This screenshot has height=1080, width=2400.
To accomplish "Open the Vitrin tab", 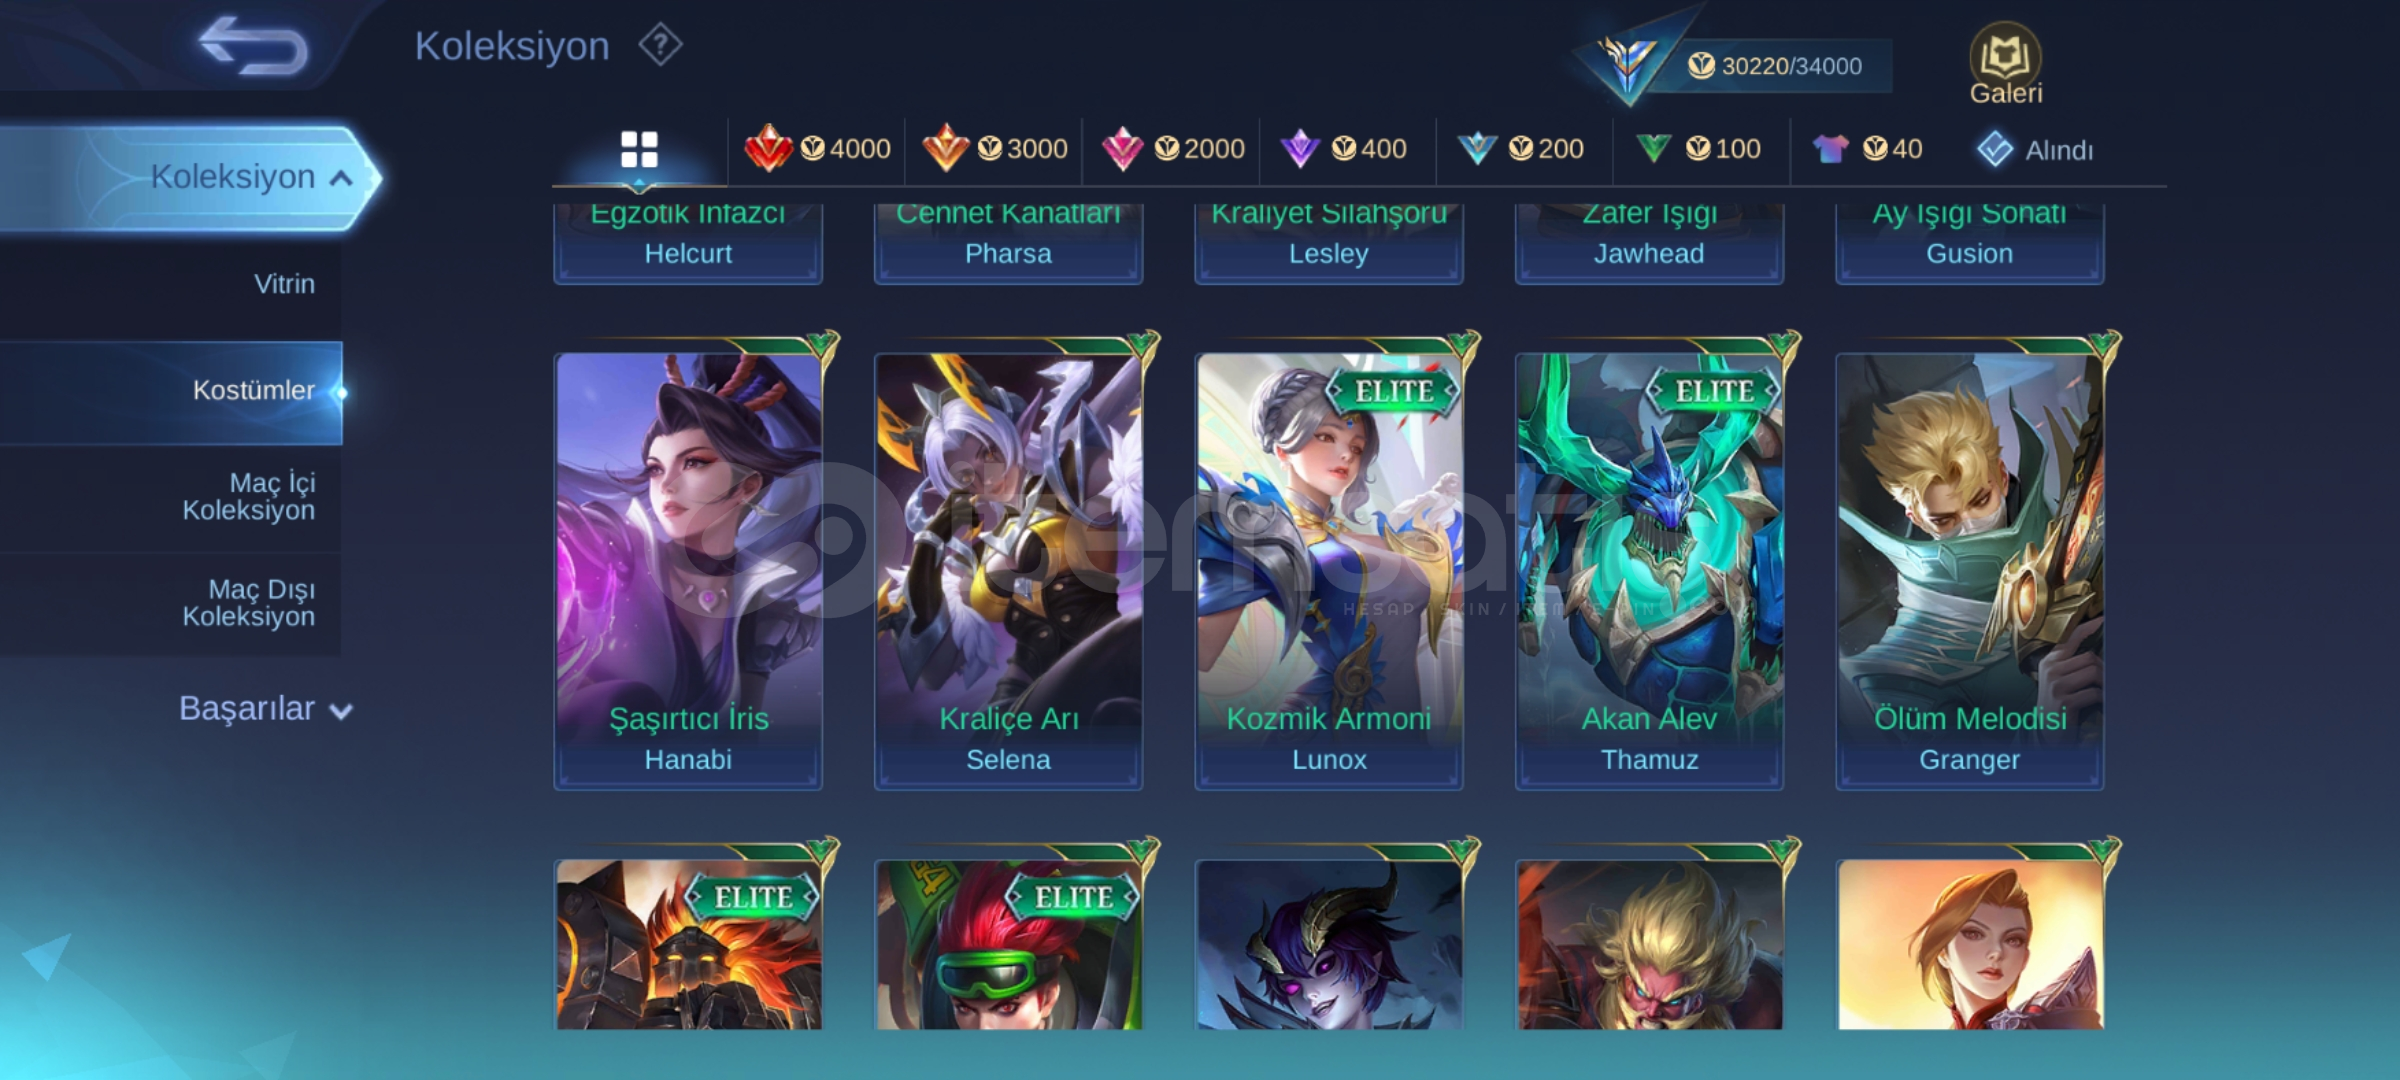I will [x=284, y=284].
